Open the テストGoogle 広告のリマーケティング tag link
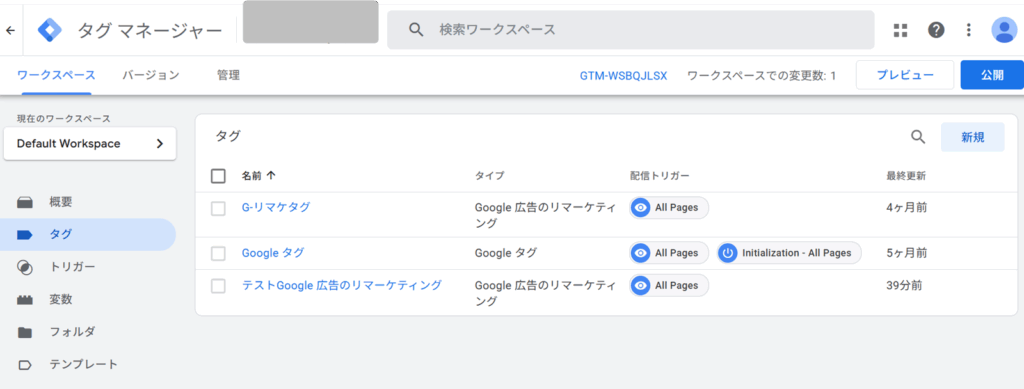The image size is (1024, 389). (x=342, y=285)
